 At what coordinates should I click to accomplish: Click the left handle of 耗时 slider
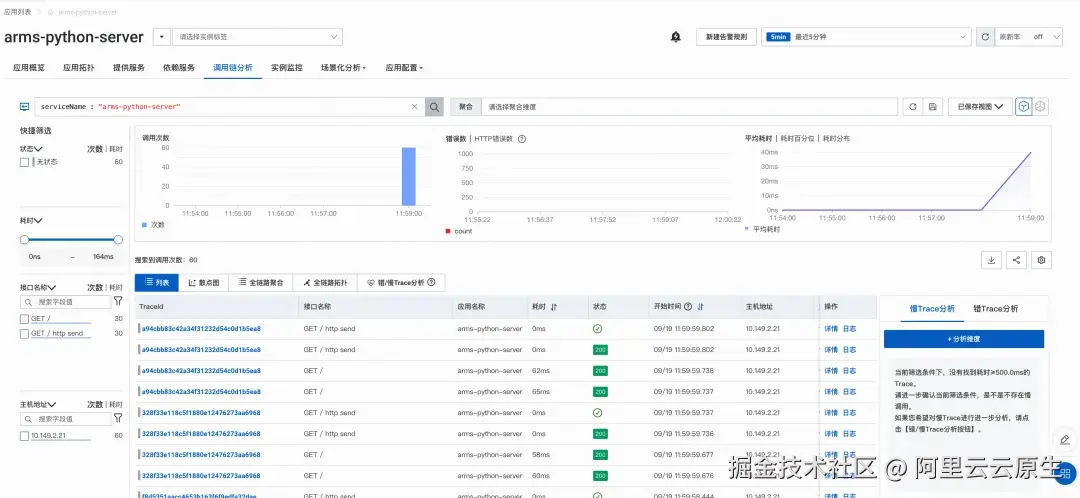25,240
